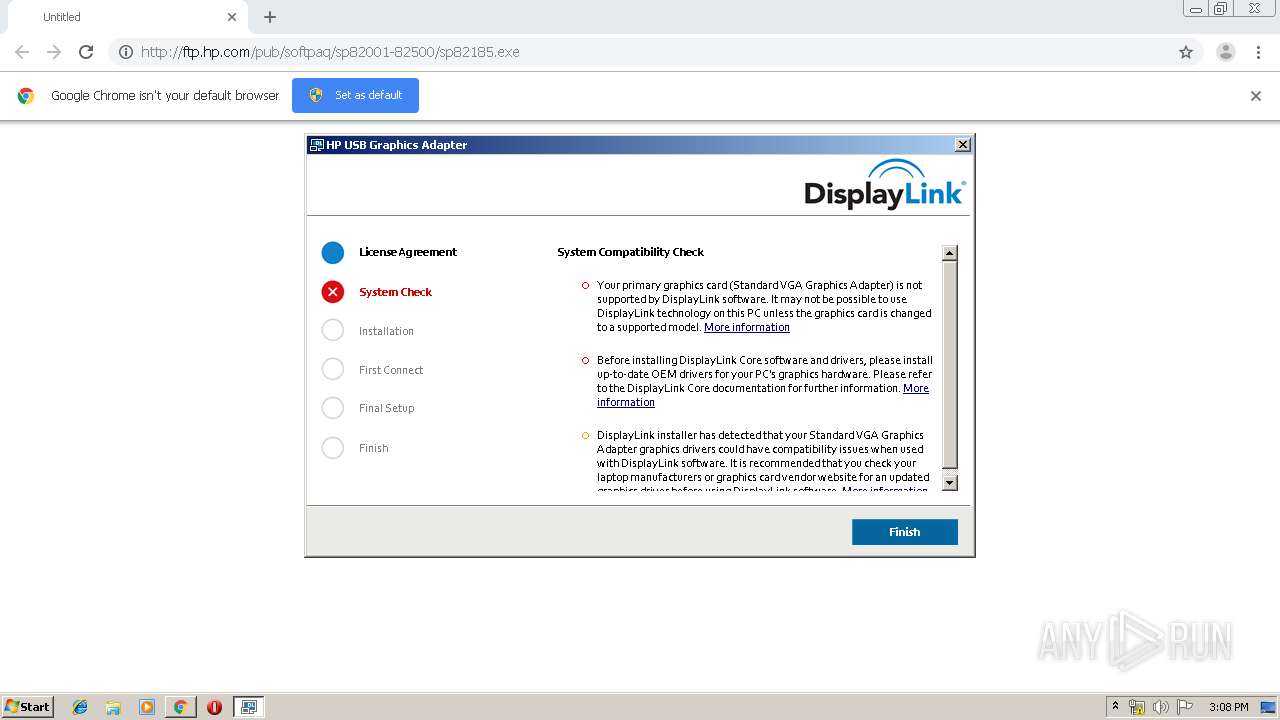Click the First Connect step circle
This screenshot has width=1280, height=720.
(333, 369)
